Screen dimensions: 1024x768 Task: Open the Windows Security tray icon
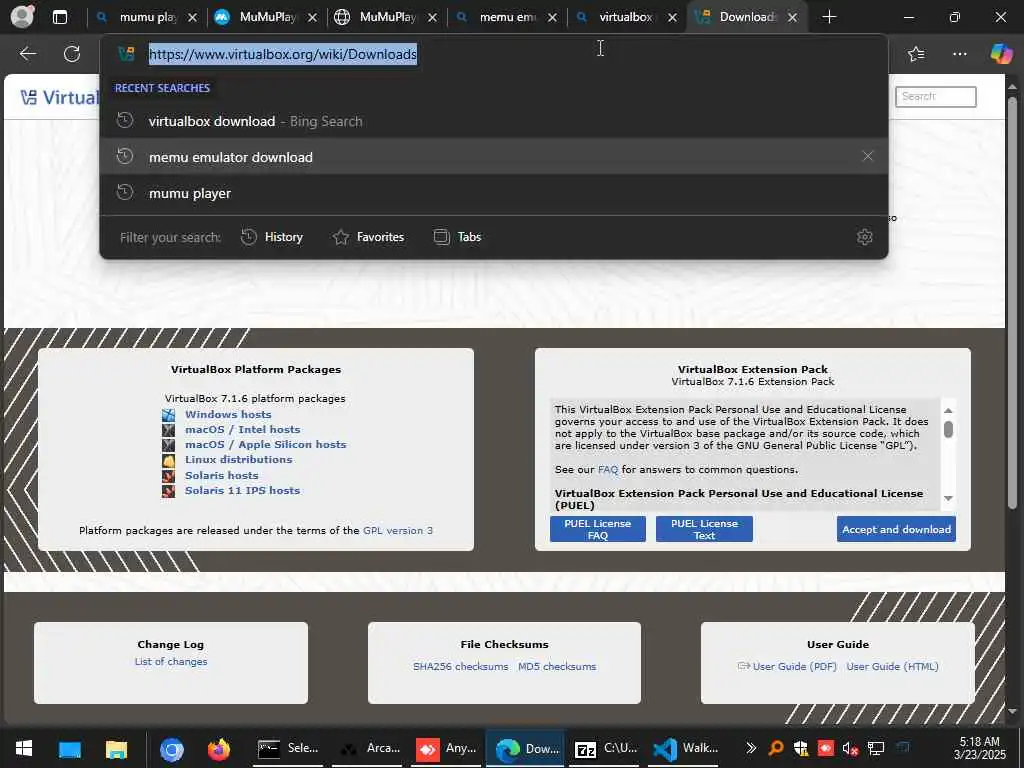pos(801,748)
